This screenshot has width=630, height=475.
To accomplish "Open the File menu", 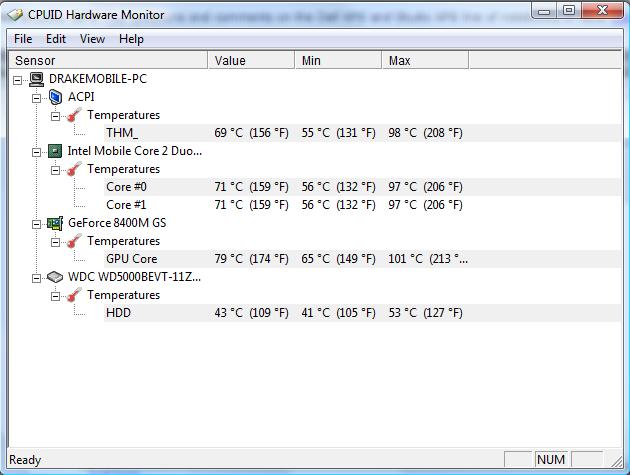I will coord(23,39).
